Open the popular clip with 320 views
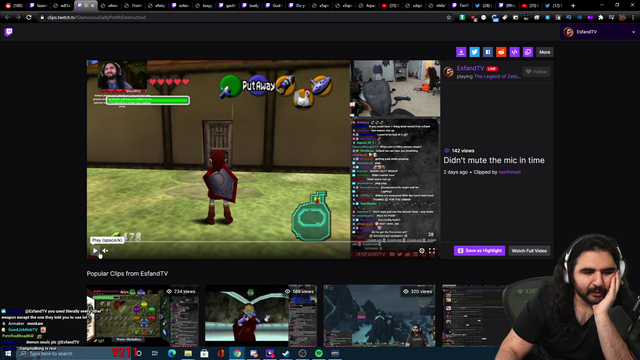The height and width of the screenshot is (360, 640). pyautogui.click(x=379, y=316)
